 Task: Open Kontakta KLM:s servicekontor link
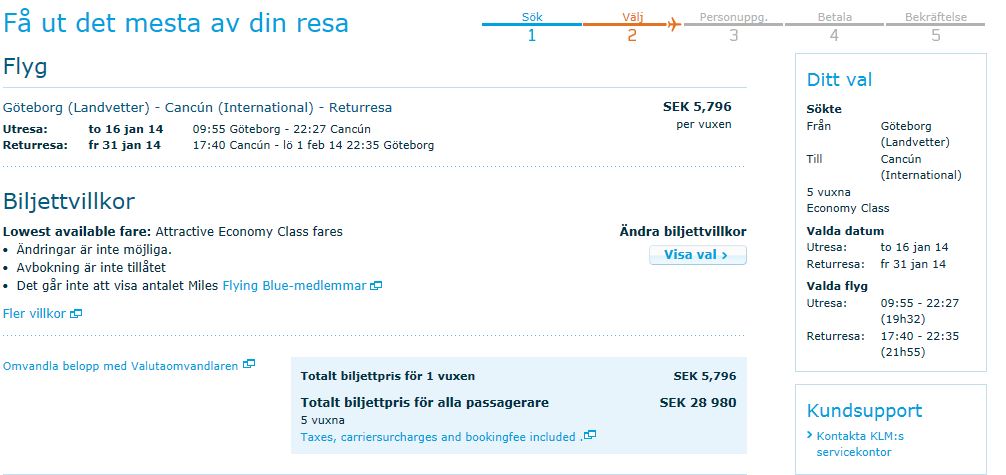(x=859, y=444)
